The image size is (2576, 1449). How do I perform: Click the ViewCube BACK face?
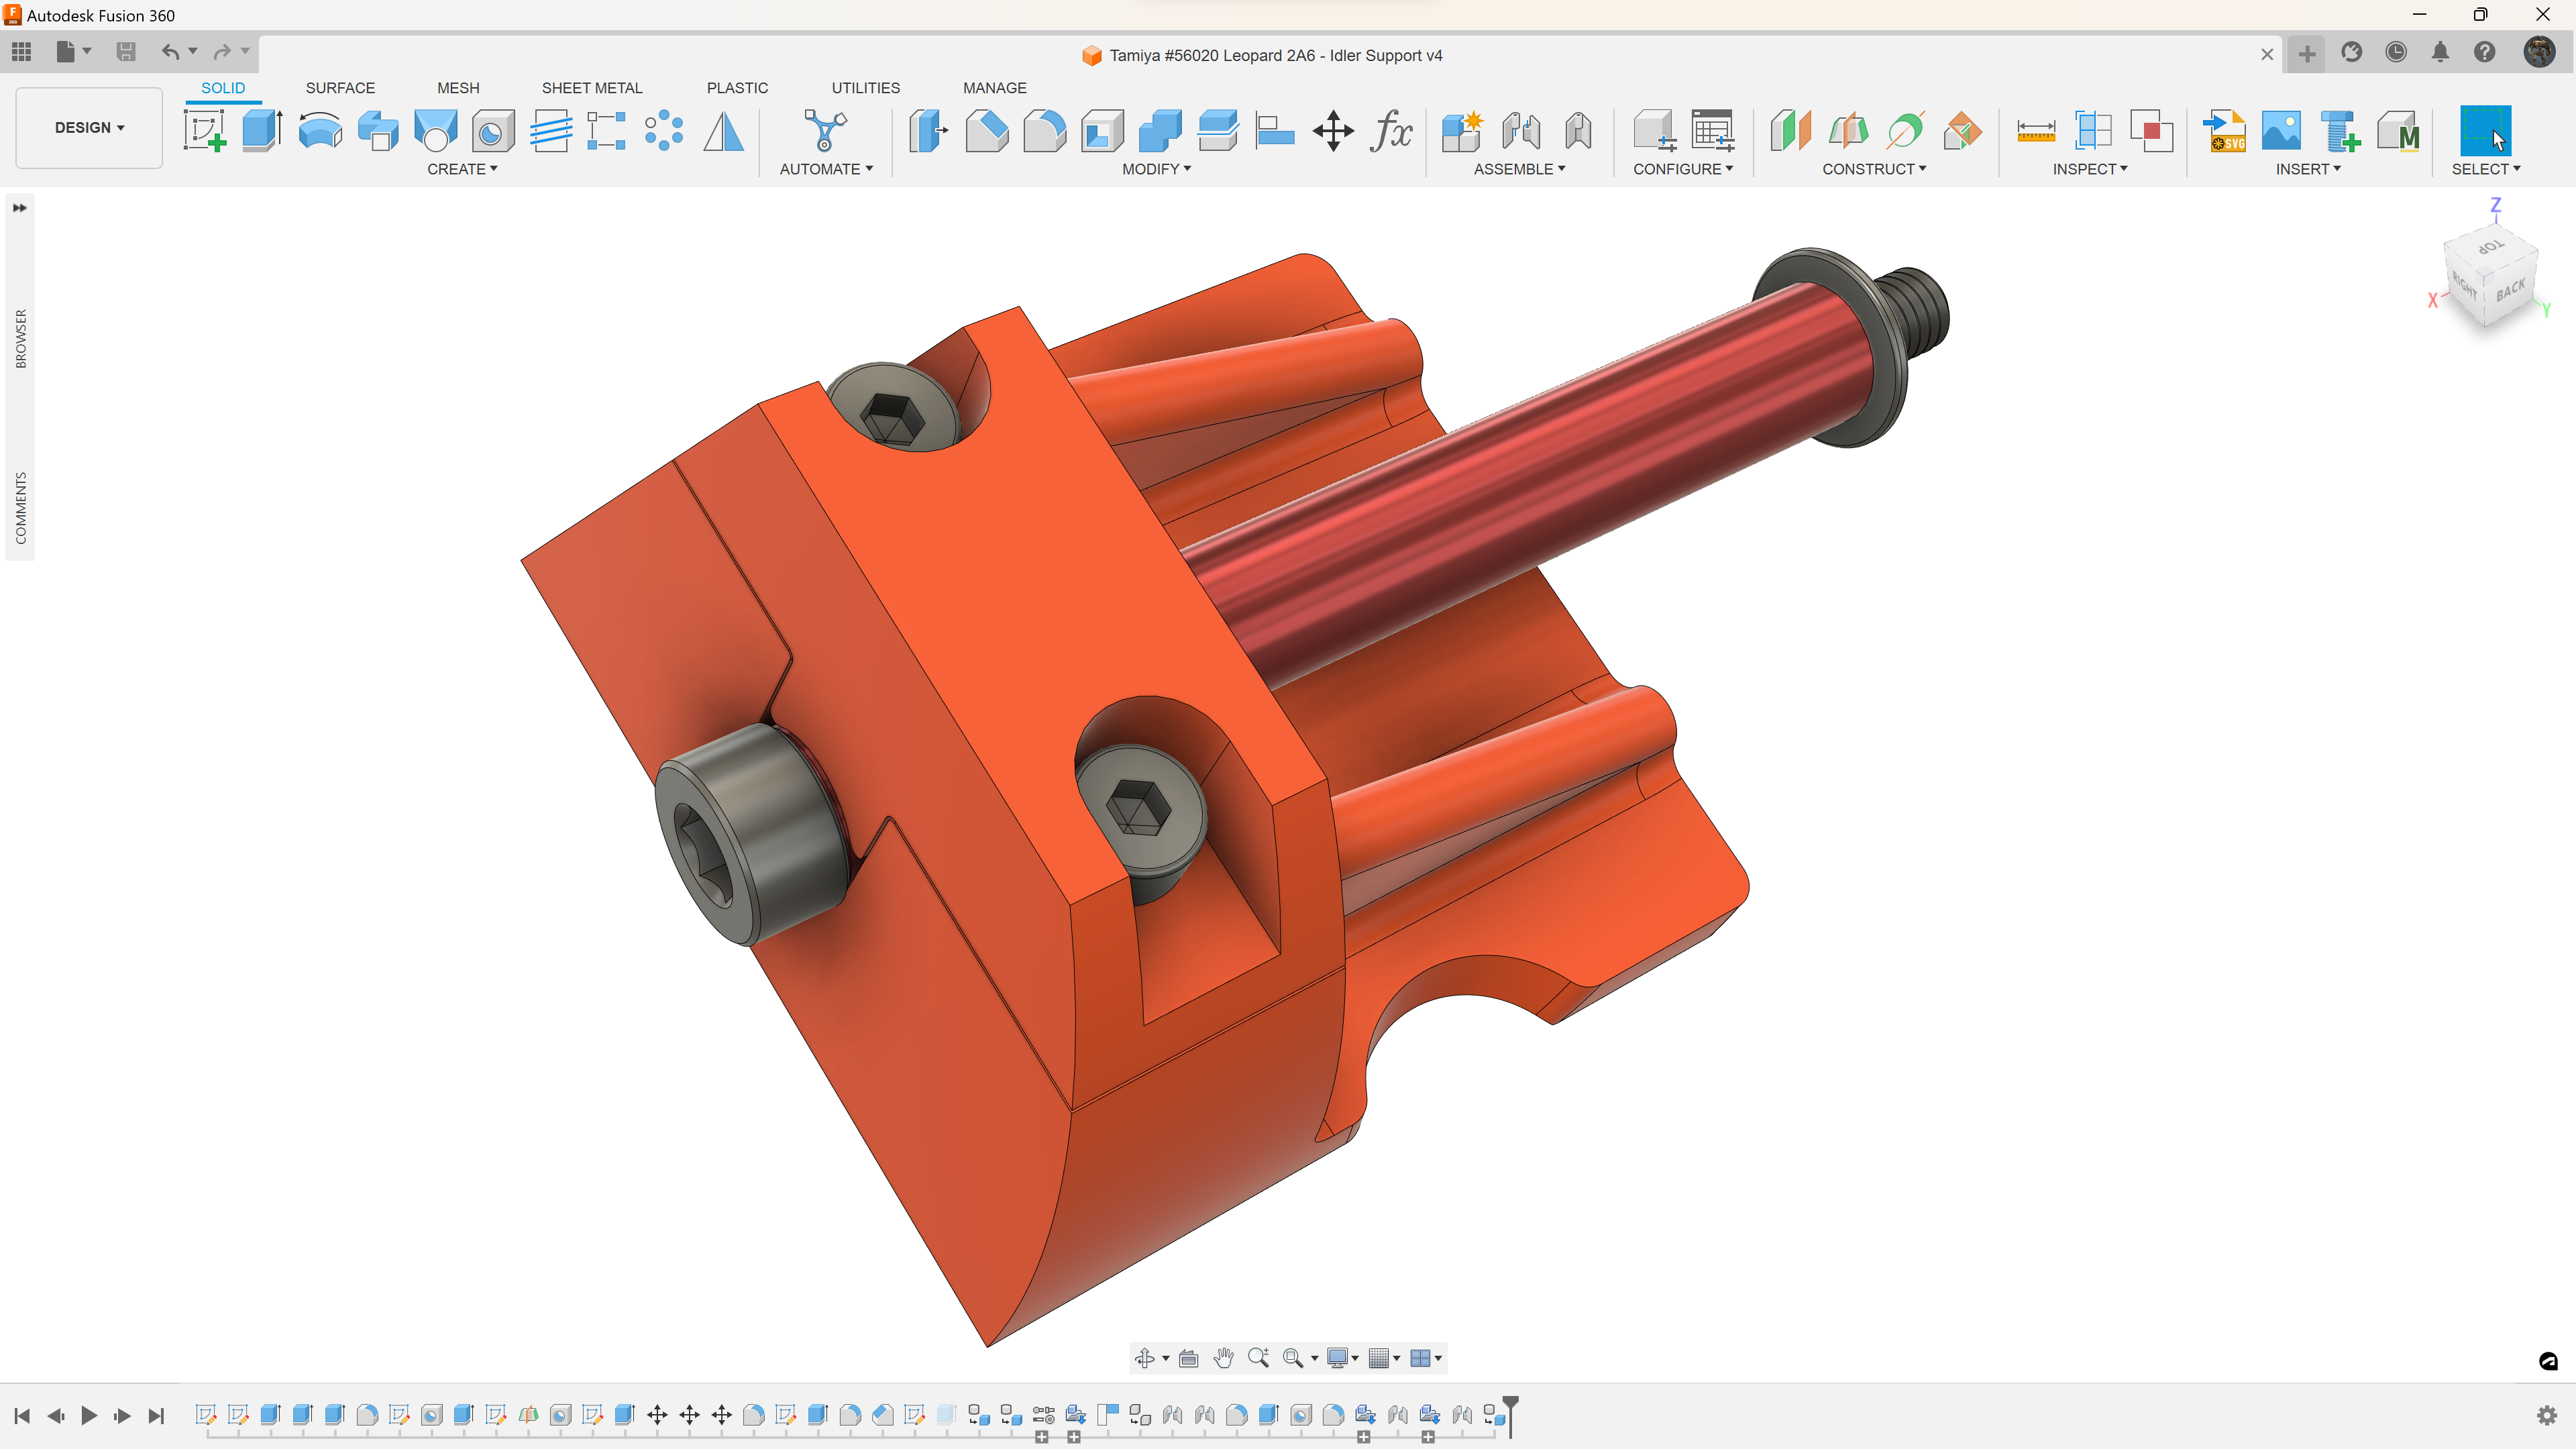pos(2511,291)
